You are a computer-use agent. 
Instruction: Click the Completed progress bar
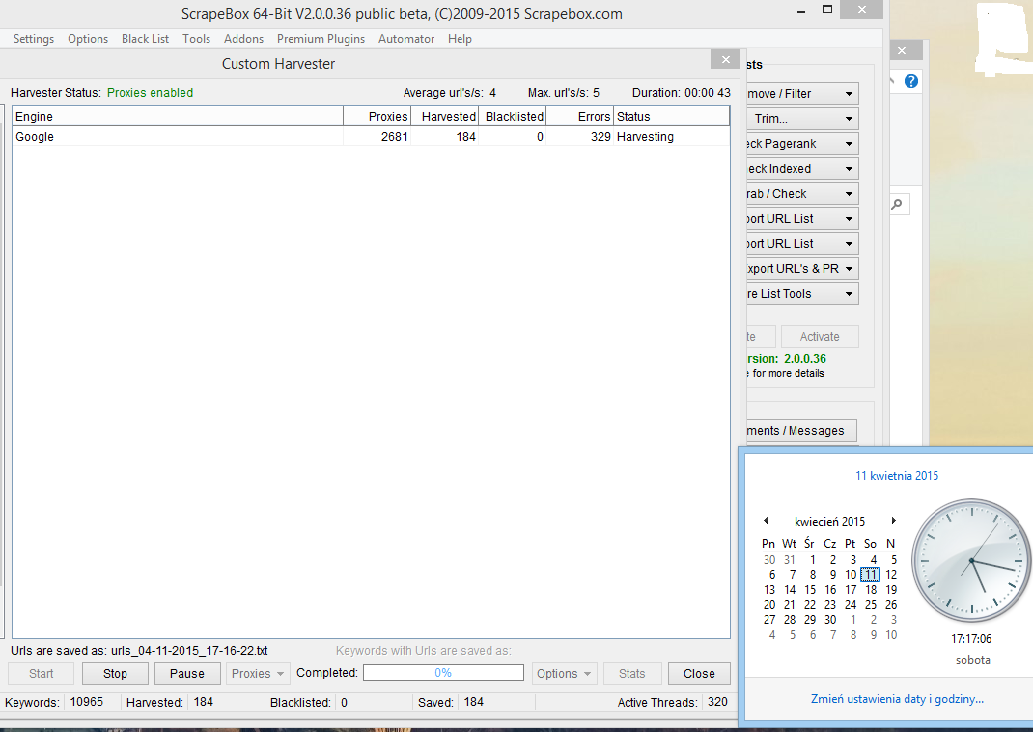pyautogui.click(x=443, y=673)
